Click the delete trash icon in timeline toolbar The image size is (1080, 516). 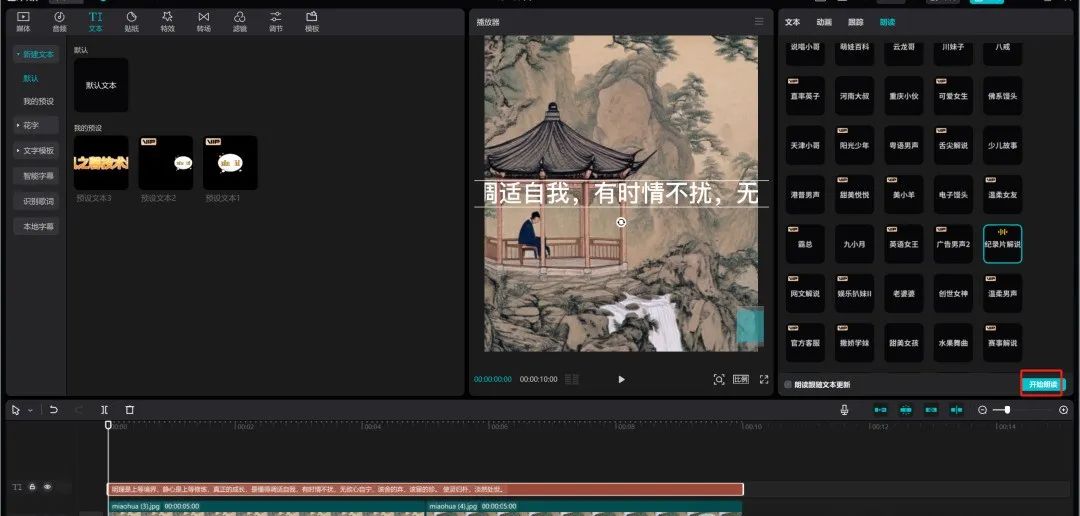[129, 410]
